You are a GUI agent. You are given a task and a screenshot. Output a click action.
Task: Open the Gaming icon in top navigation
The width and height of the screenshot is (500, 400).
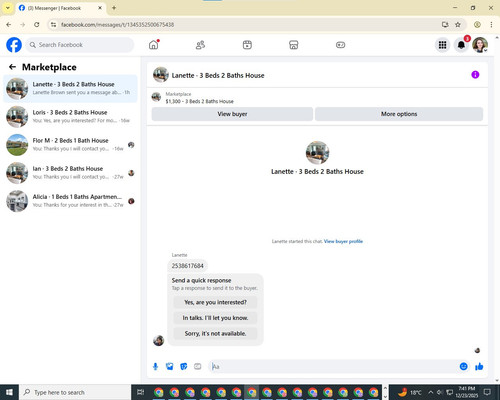coord(340,45)
